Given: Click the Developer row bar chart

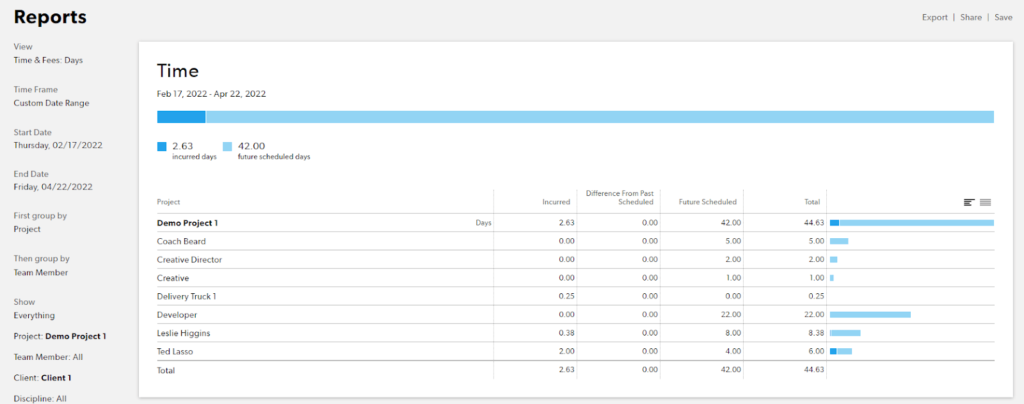Looking at the screenshot, I should click(870, 315).
